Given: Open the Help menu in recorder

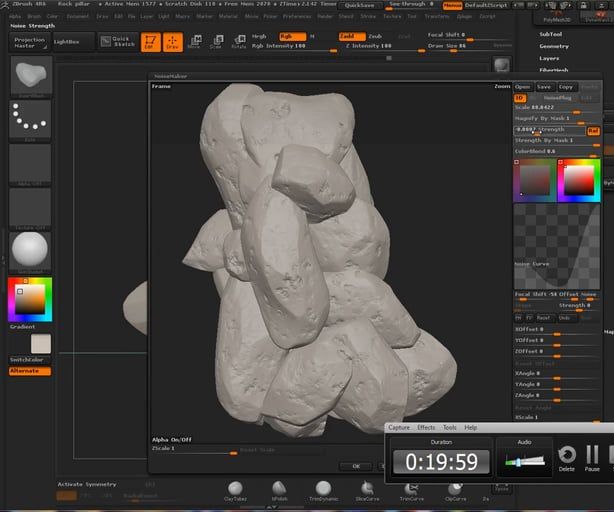Looking at the screenshot, I should 470,427.
